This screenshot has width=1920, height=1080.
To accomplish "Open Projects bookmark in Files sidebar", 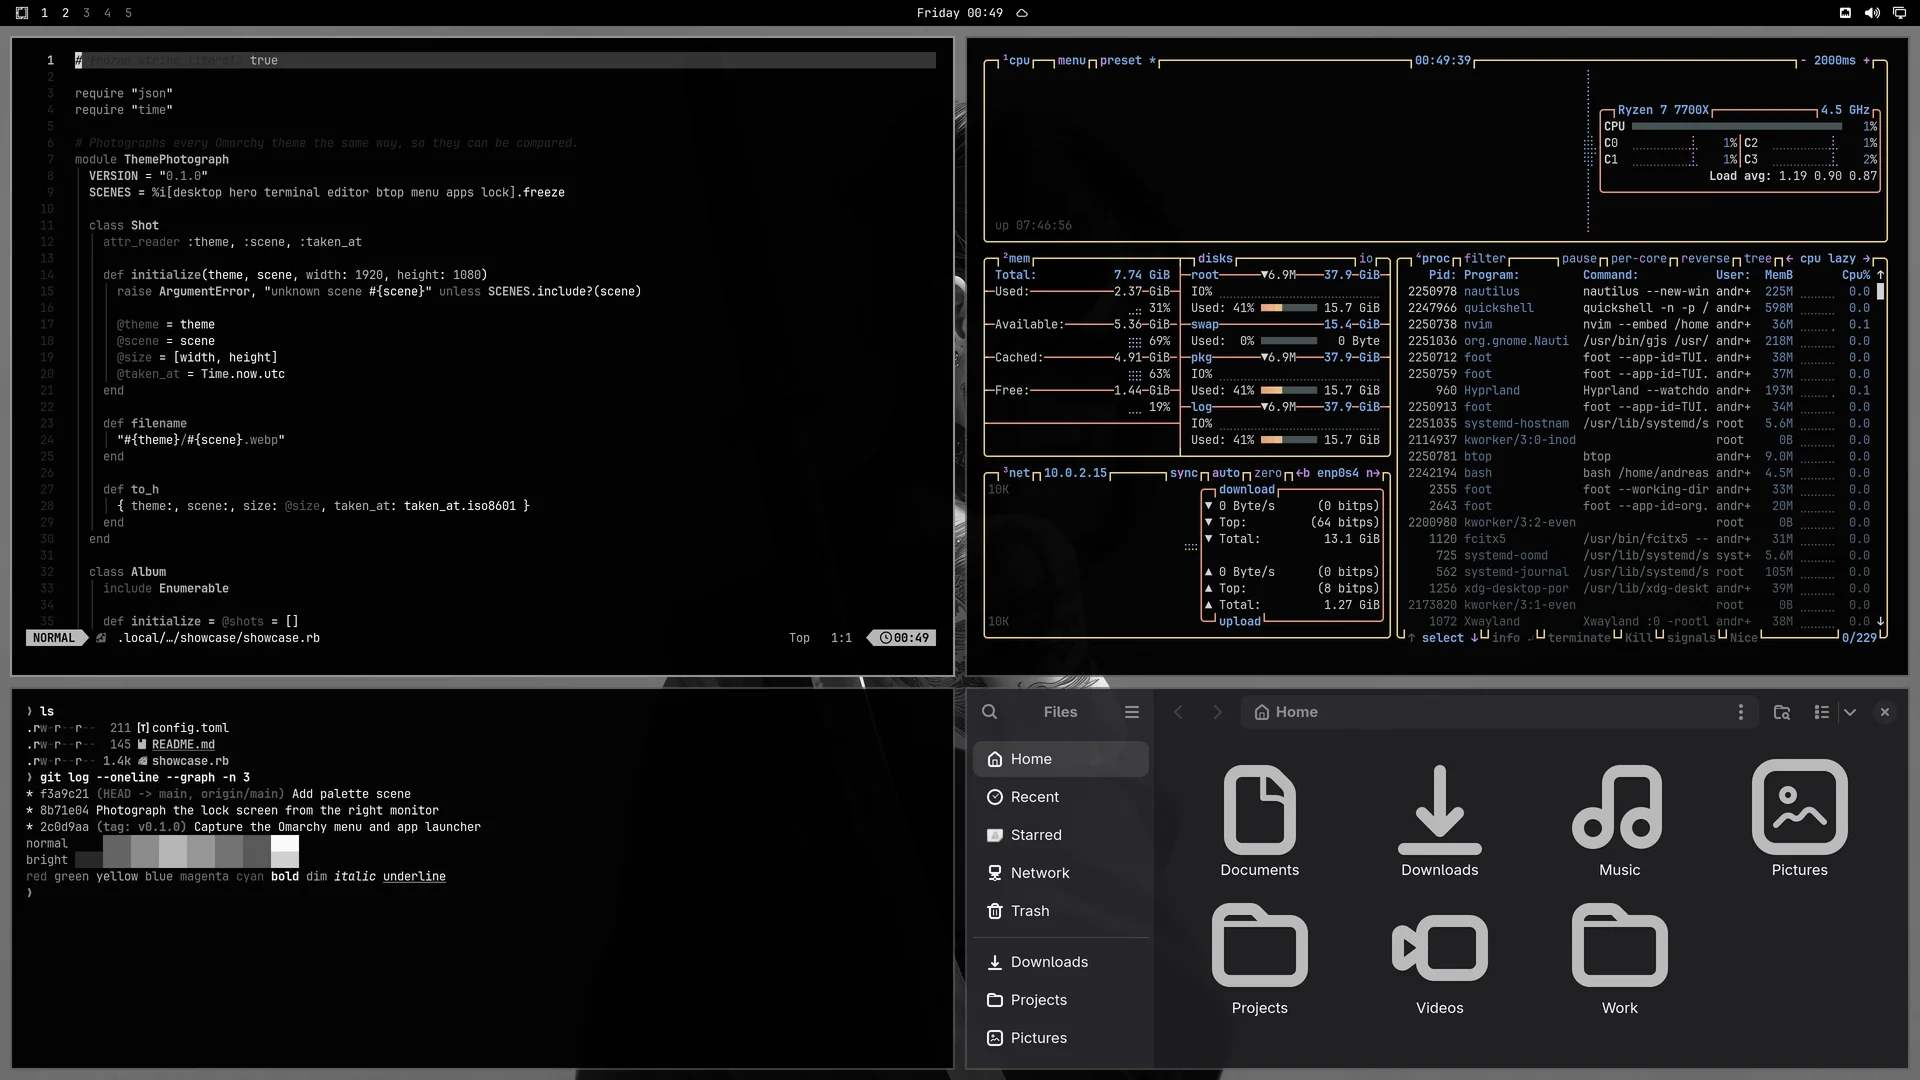I will coord(1061,1000).
